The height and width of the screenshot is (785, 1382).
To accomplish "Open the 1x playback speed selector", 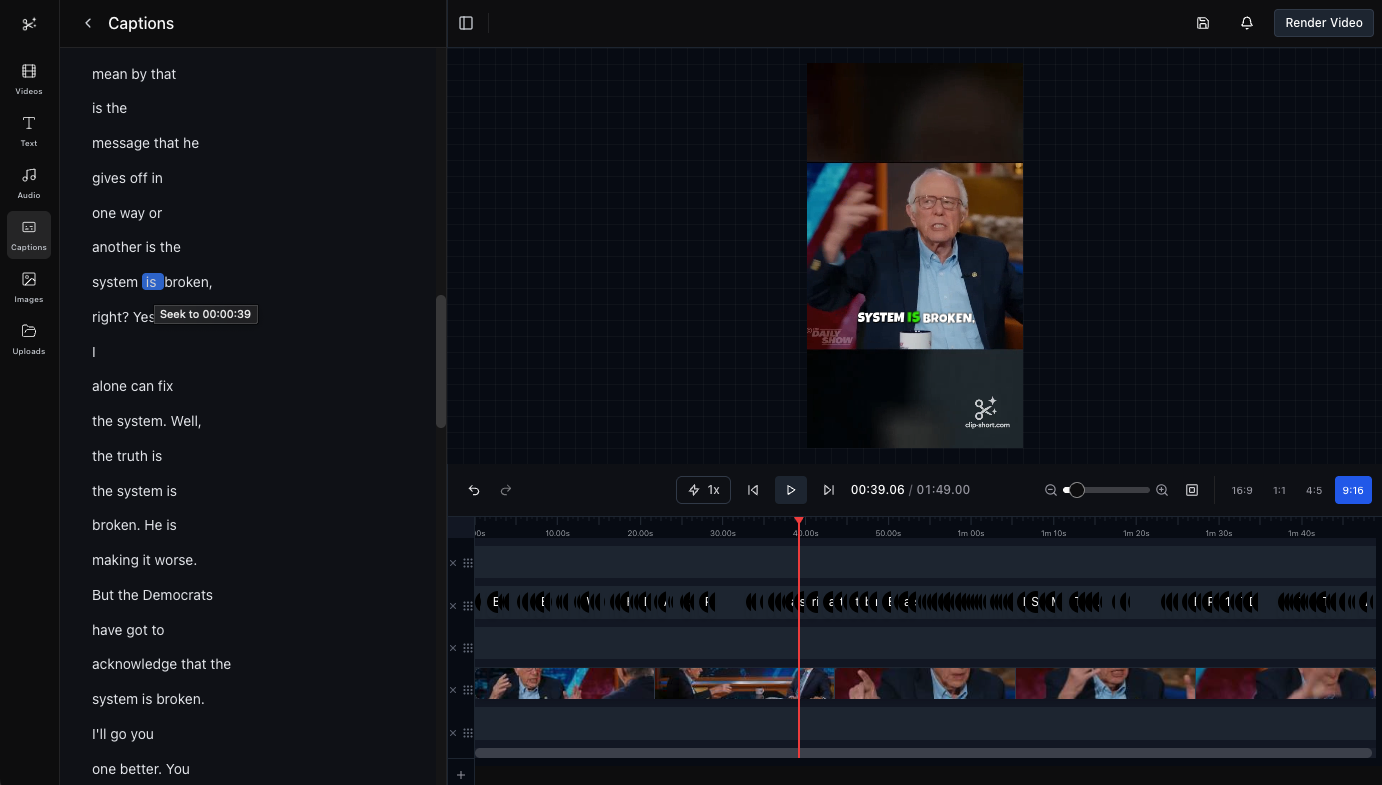I will (x=704, y=490).
